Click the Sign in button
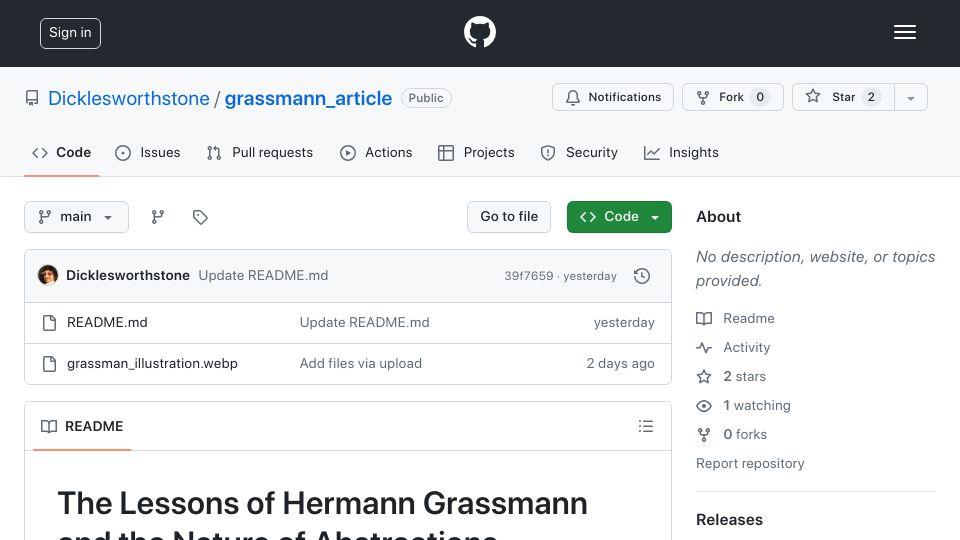960x540 pixels. point(70,33)
